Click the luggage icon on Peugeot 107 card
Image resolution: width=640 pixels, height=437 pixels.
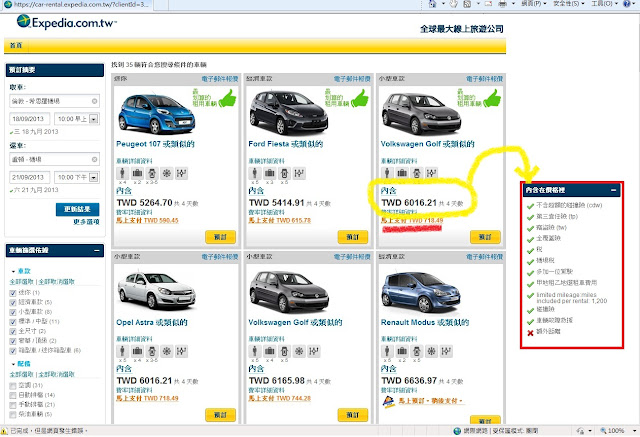click(x=137, y=173)
